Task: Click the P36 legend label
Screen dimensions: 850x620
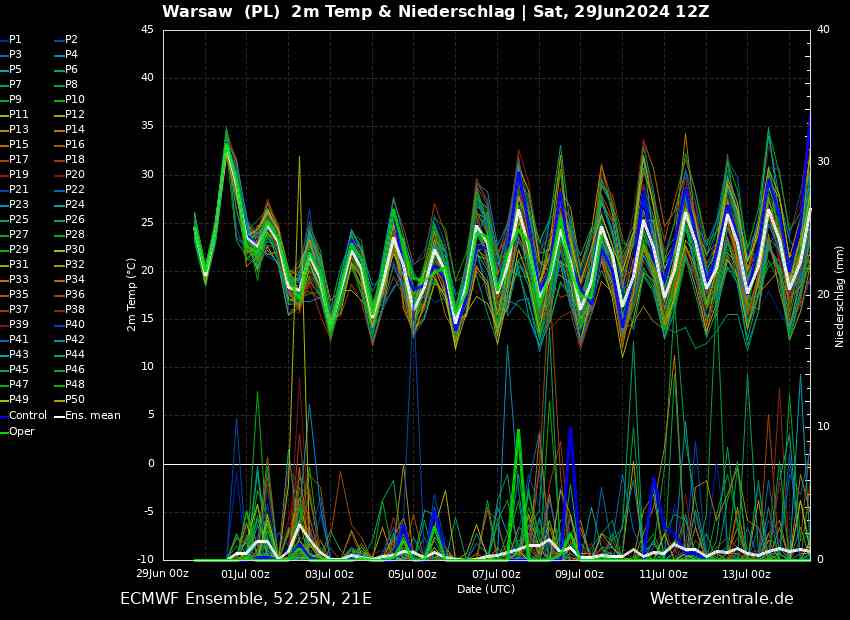Action: click(x=74, y=294)
